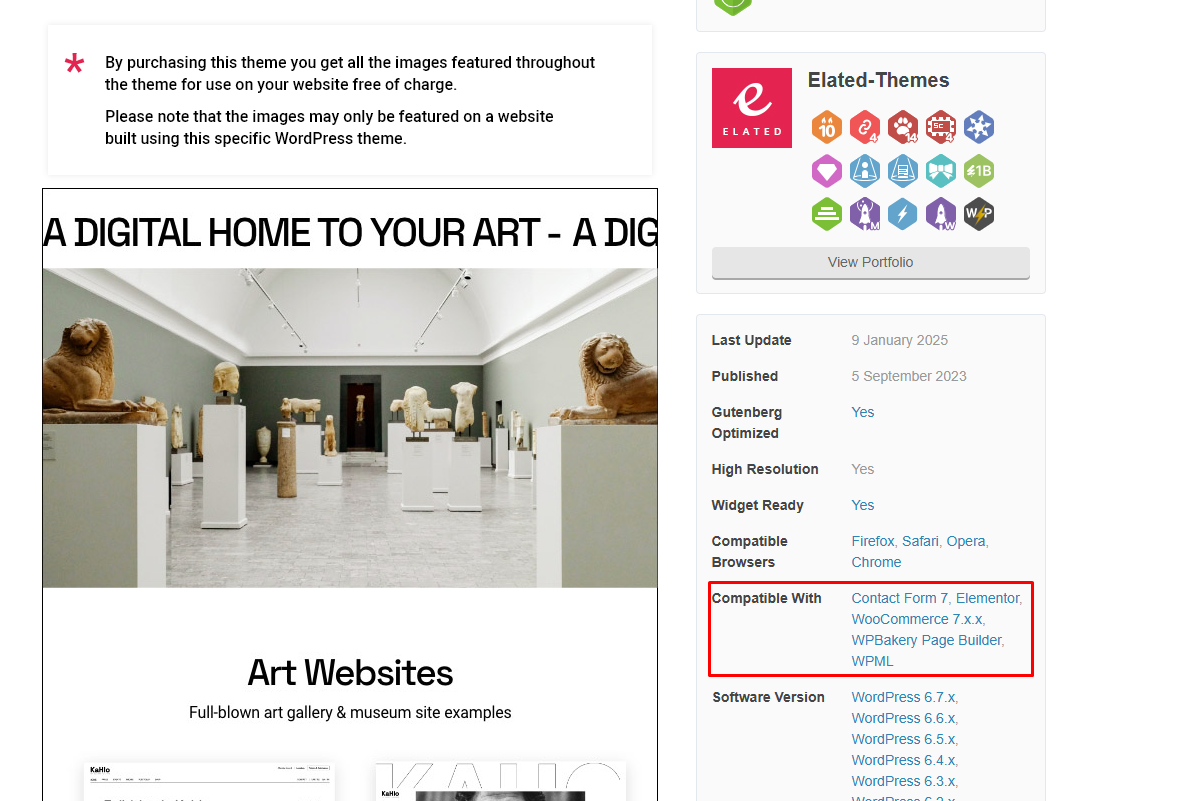Image resolution: width=1179 pixels, height=801 pixels.
Task: Open the WordPress 6.7.x link
Action: click(903, 698)
